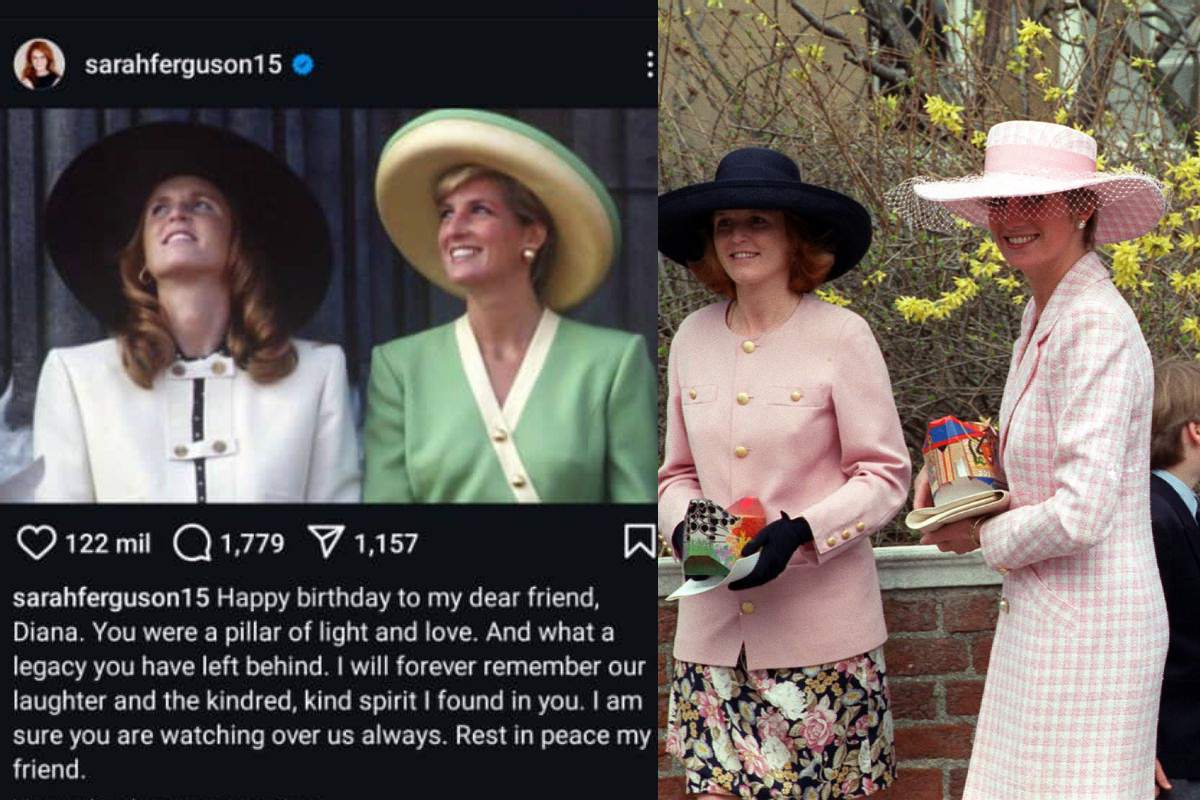The width and height of the screenshot is (1200, 800).
Task: Click the large green and cream hat
Action: (x=497, y=205)
